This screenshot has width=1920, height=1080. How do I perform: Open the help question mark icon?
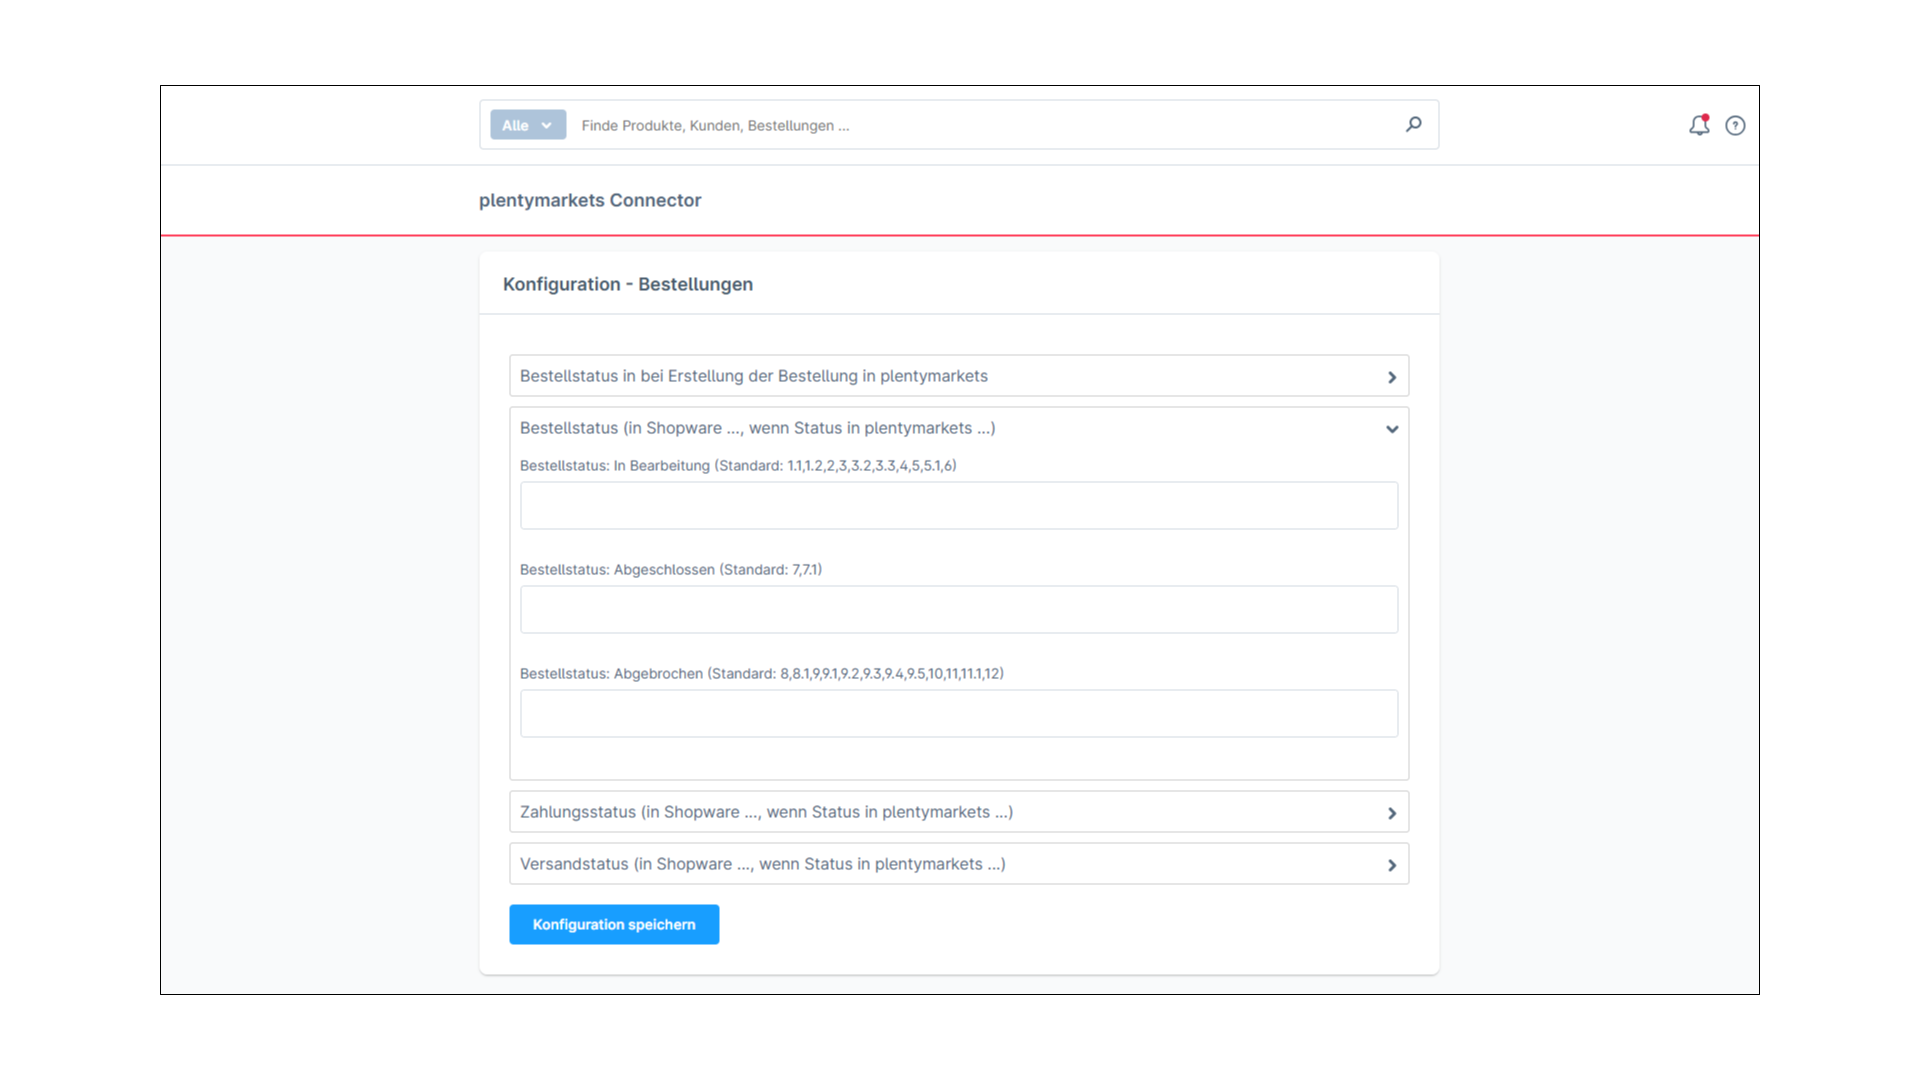coord(1735,125)
